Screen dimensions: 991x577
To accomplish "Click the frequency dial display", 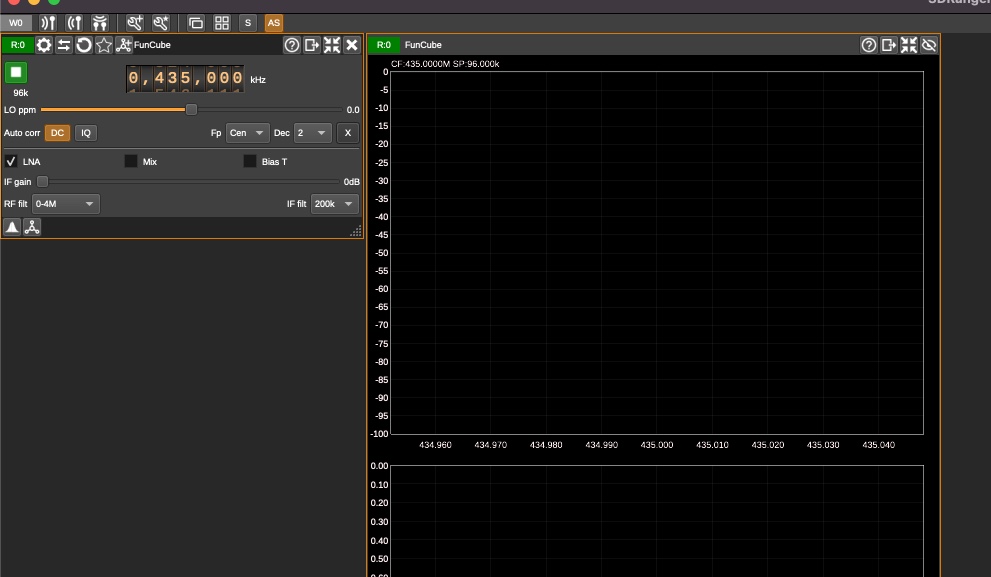I will point(185,78).
